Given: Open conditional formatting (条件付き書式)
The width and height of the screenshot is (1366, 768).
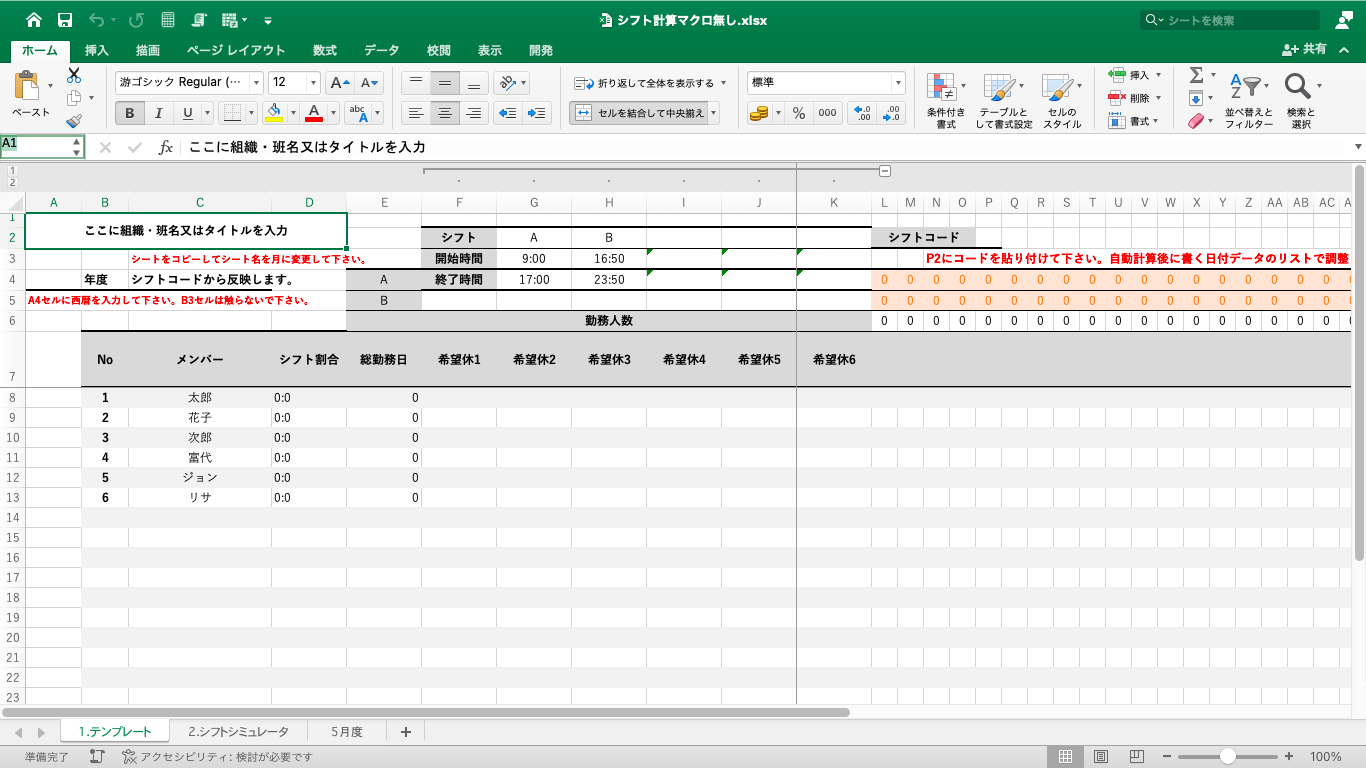Looking at the screenshot, I should 945,101.
